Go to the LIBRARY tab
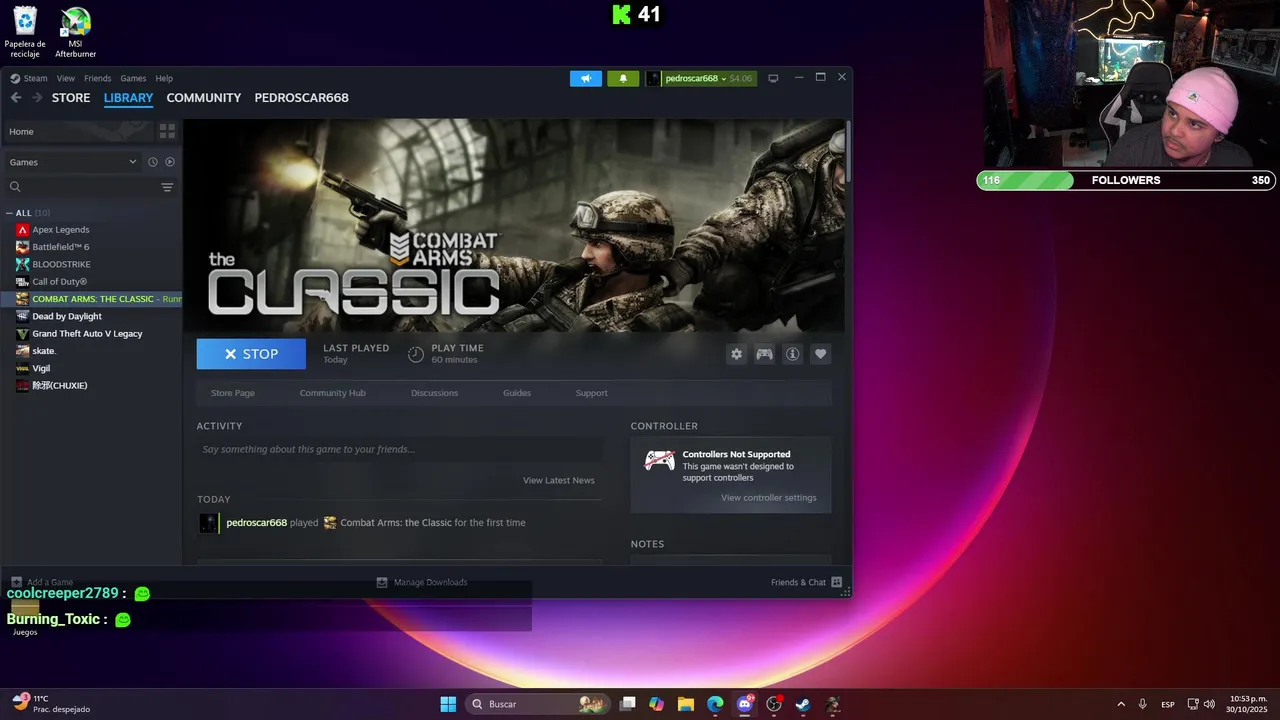1280x720 pixels. coord(128,98)
